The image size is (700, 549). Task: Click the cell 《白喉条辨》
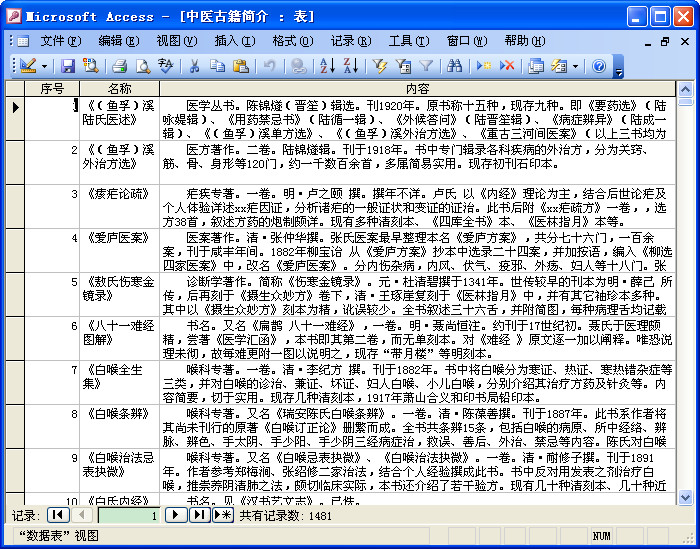pos(119,427)
